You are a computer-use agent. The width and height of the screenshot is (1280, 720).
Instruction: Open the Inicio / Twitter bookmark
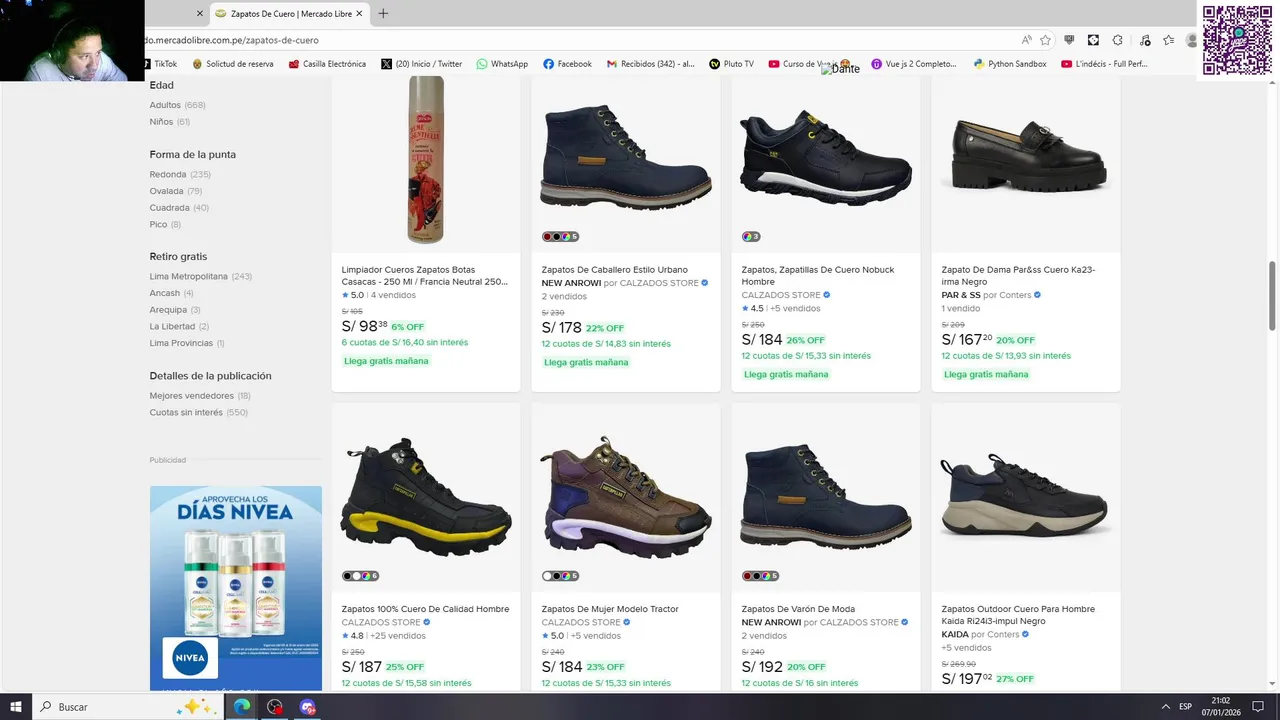point(421,64)
